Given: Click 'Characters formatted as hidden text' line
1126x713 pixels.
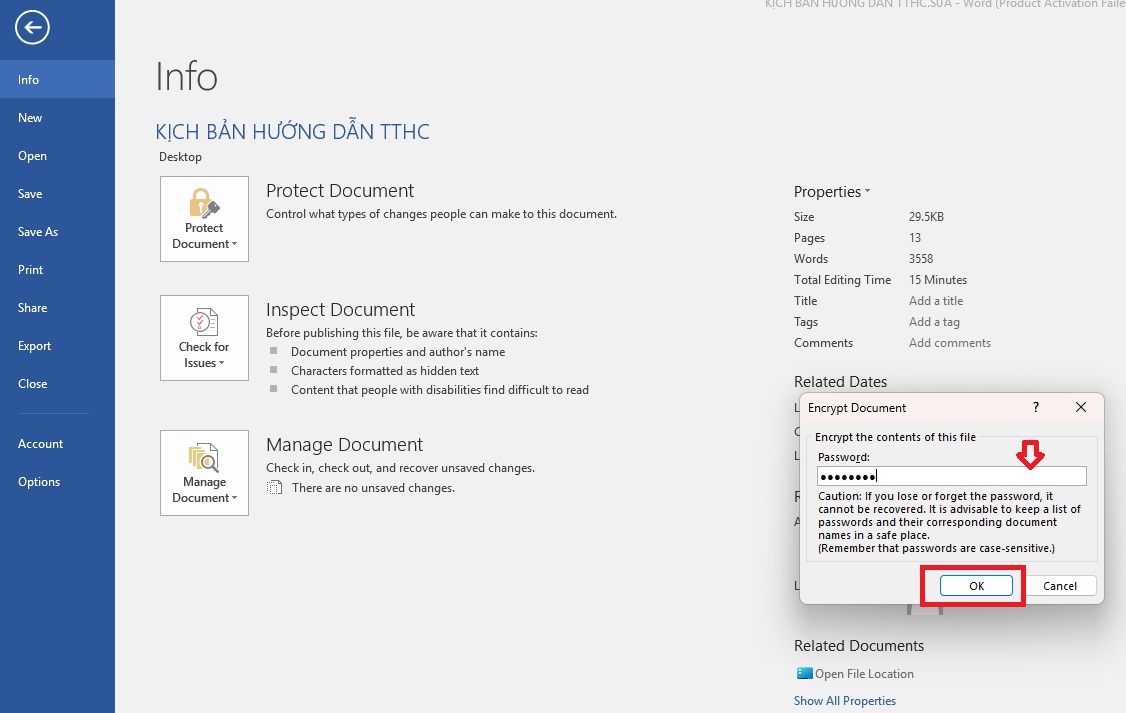Looking at the screenshot, I should point(385,371).
